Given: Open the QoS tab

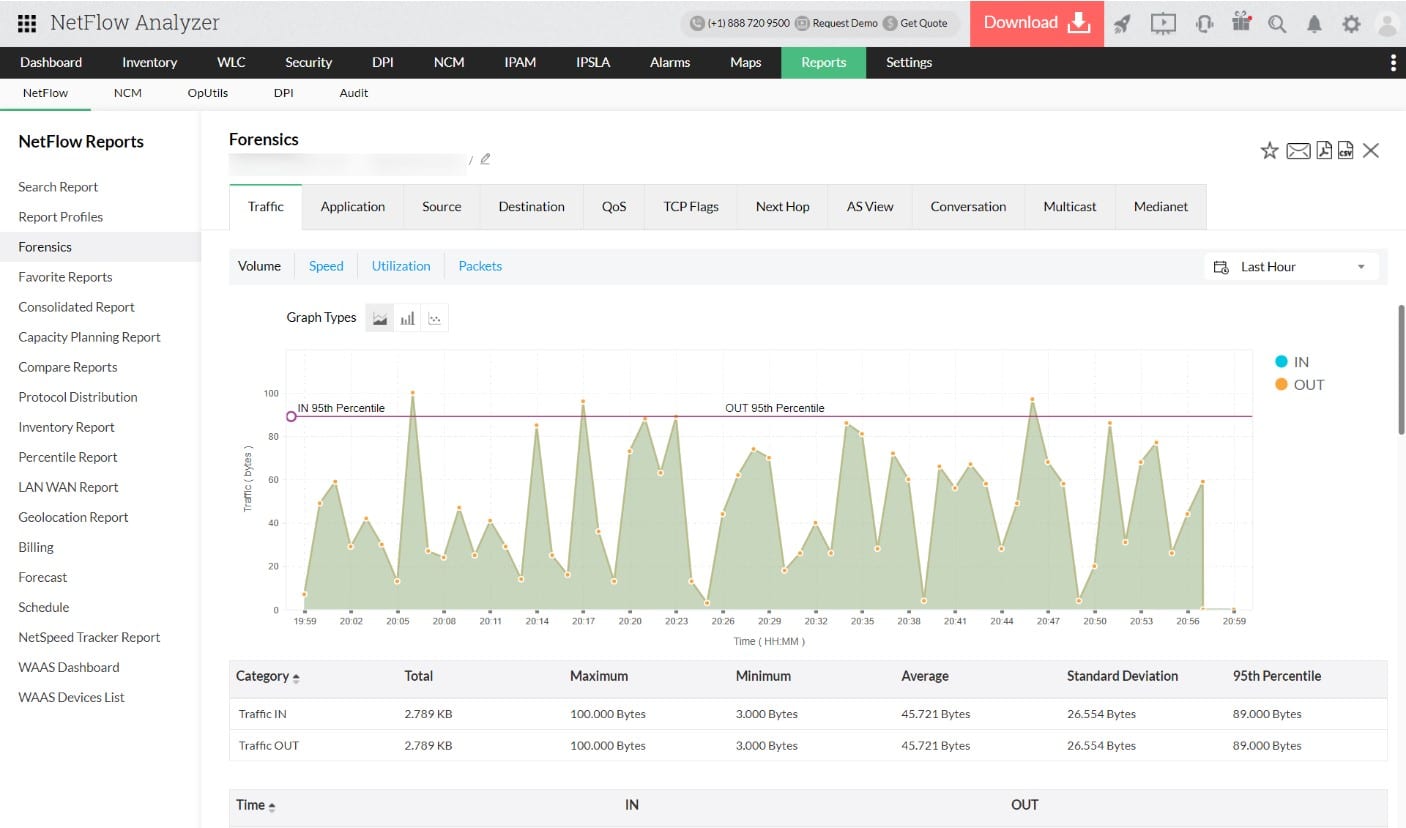Looking at the screenshot, I should pyautogui.click(x=614, y=207).
